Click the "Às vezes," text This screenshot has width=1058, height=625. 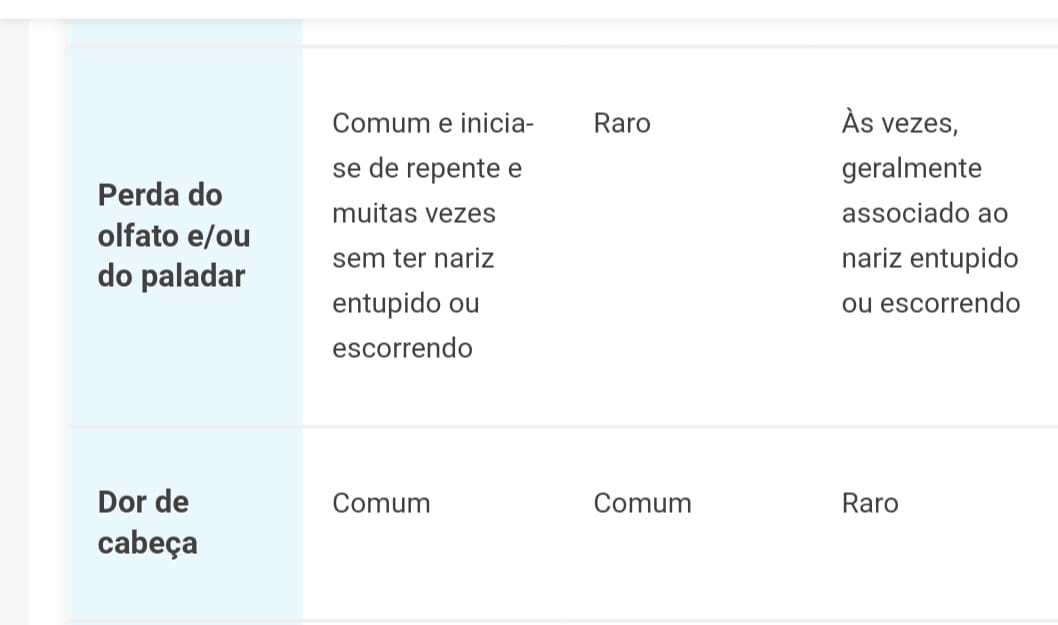(x=900, y=123)
